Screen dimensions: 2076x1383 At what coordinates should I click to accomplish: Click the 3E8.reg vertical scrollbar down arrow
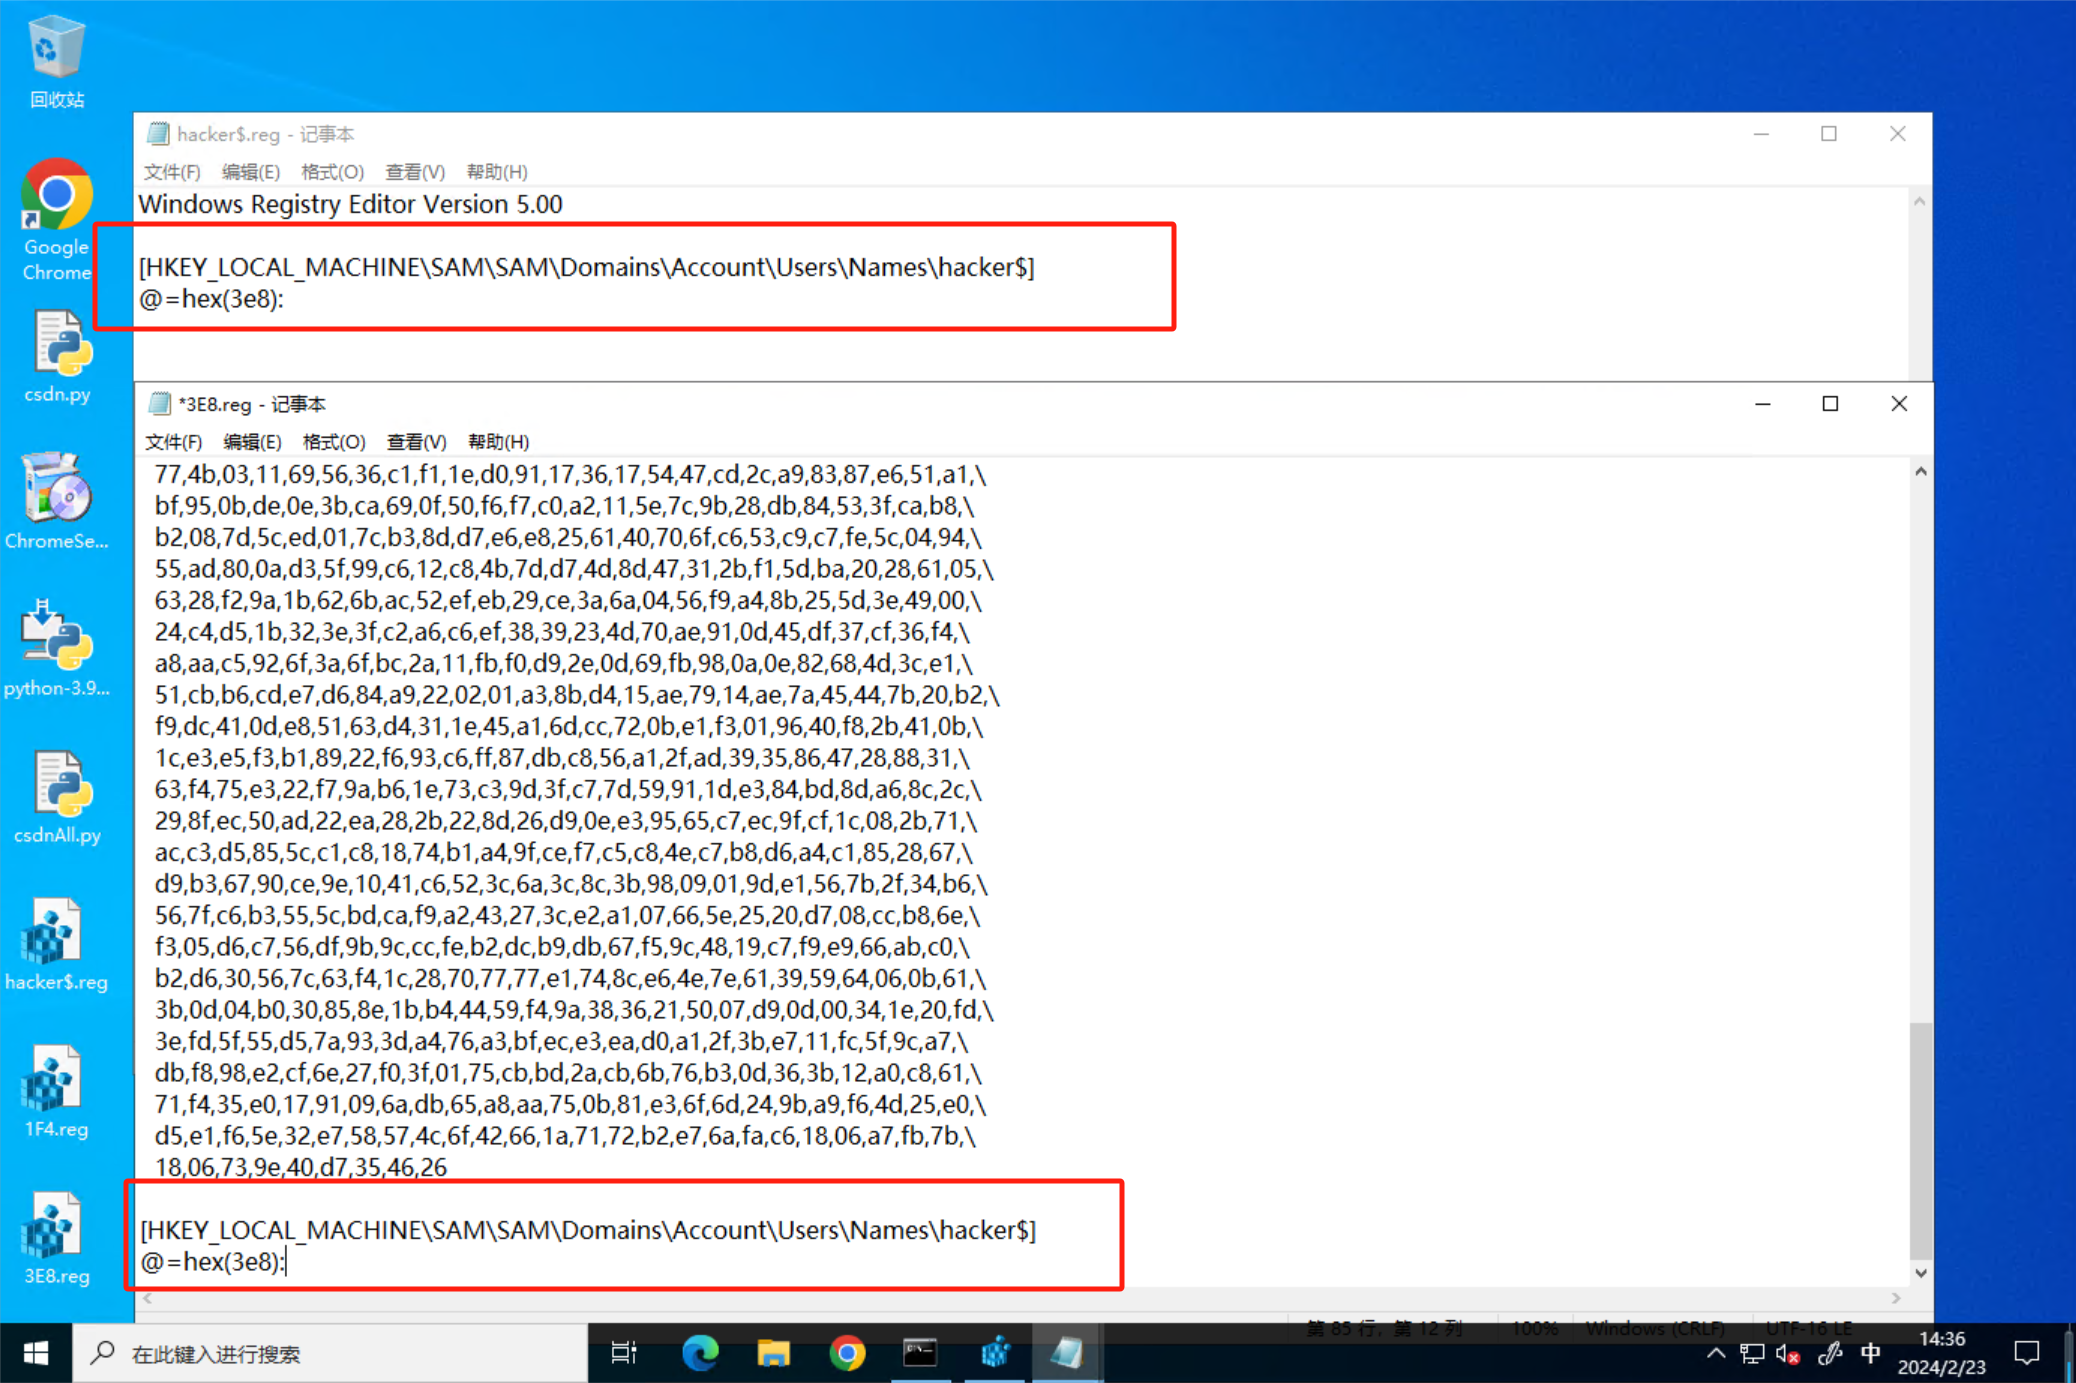click(1920, 1273)
